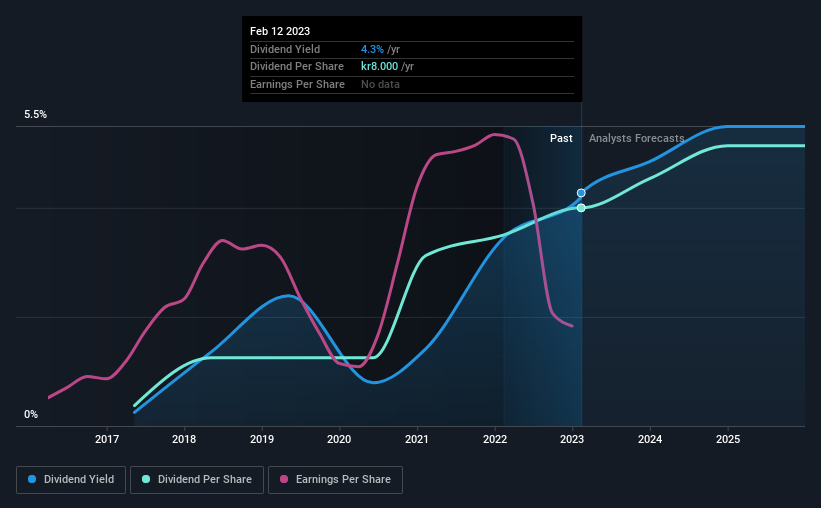Select the 2018 label on the time axis

(x=184, y=439)
